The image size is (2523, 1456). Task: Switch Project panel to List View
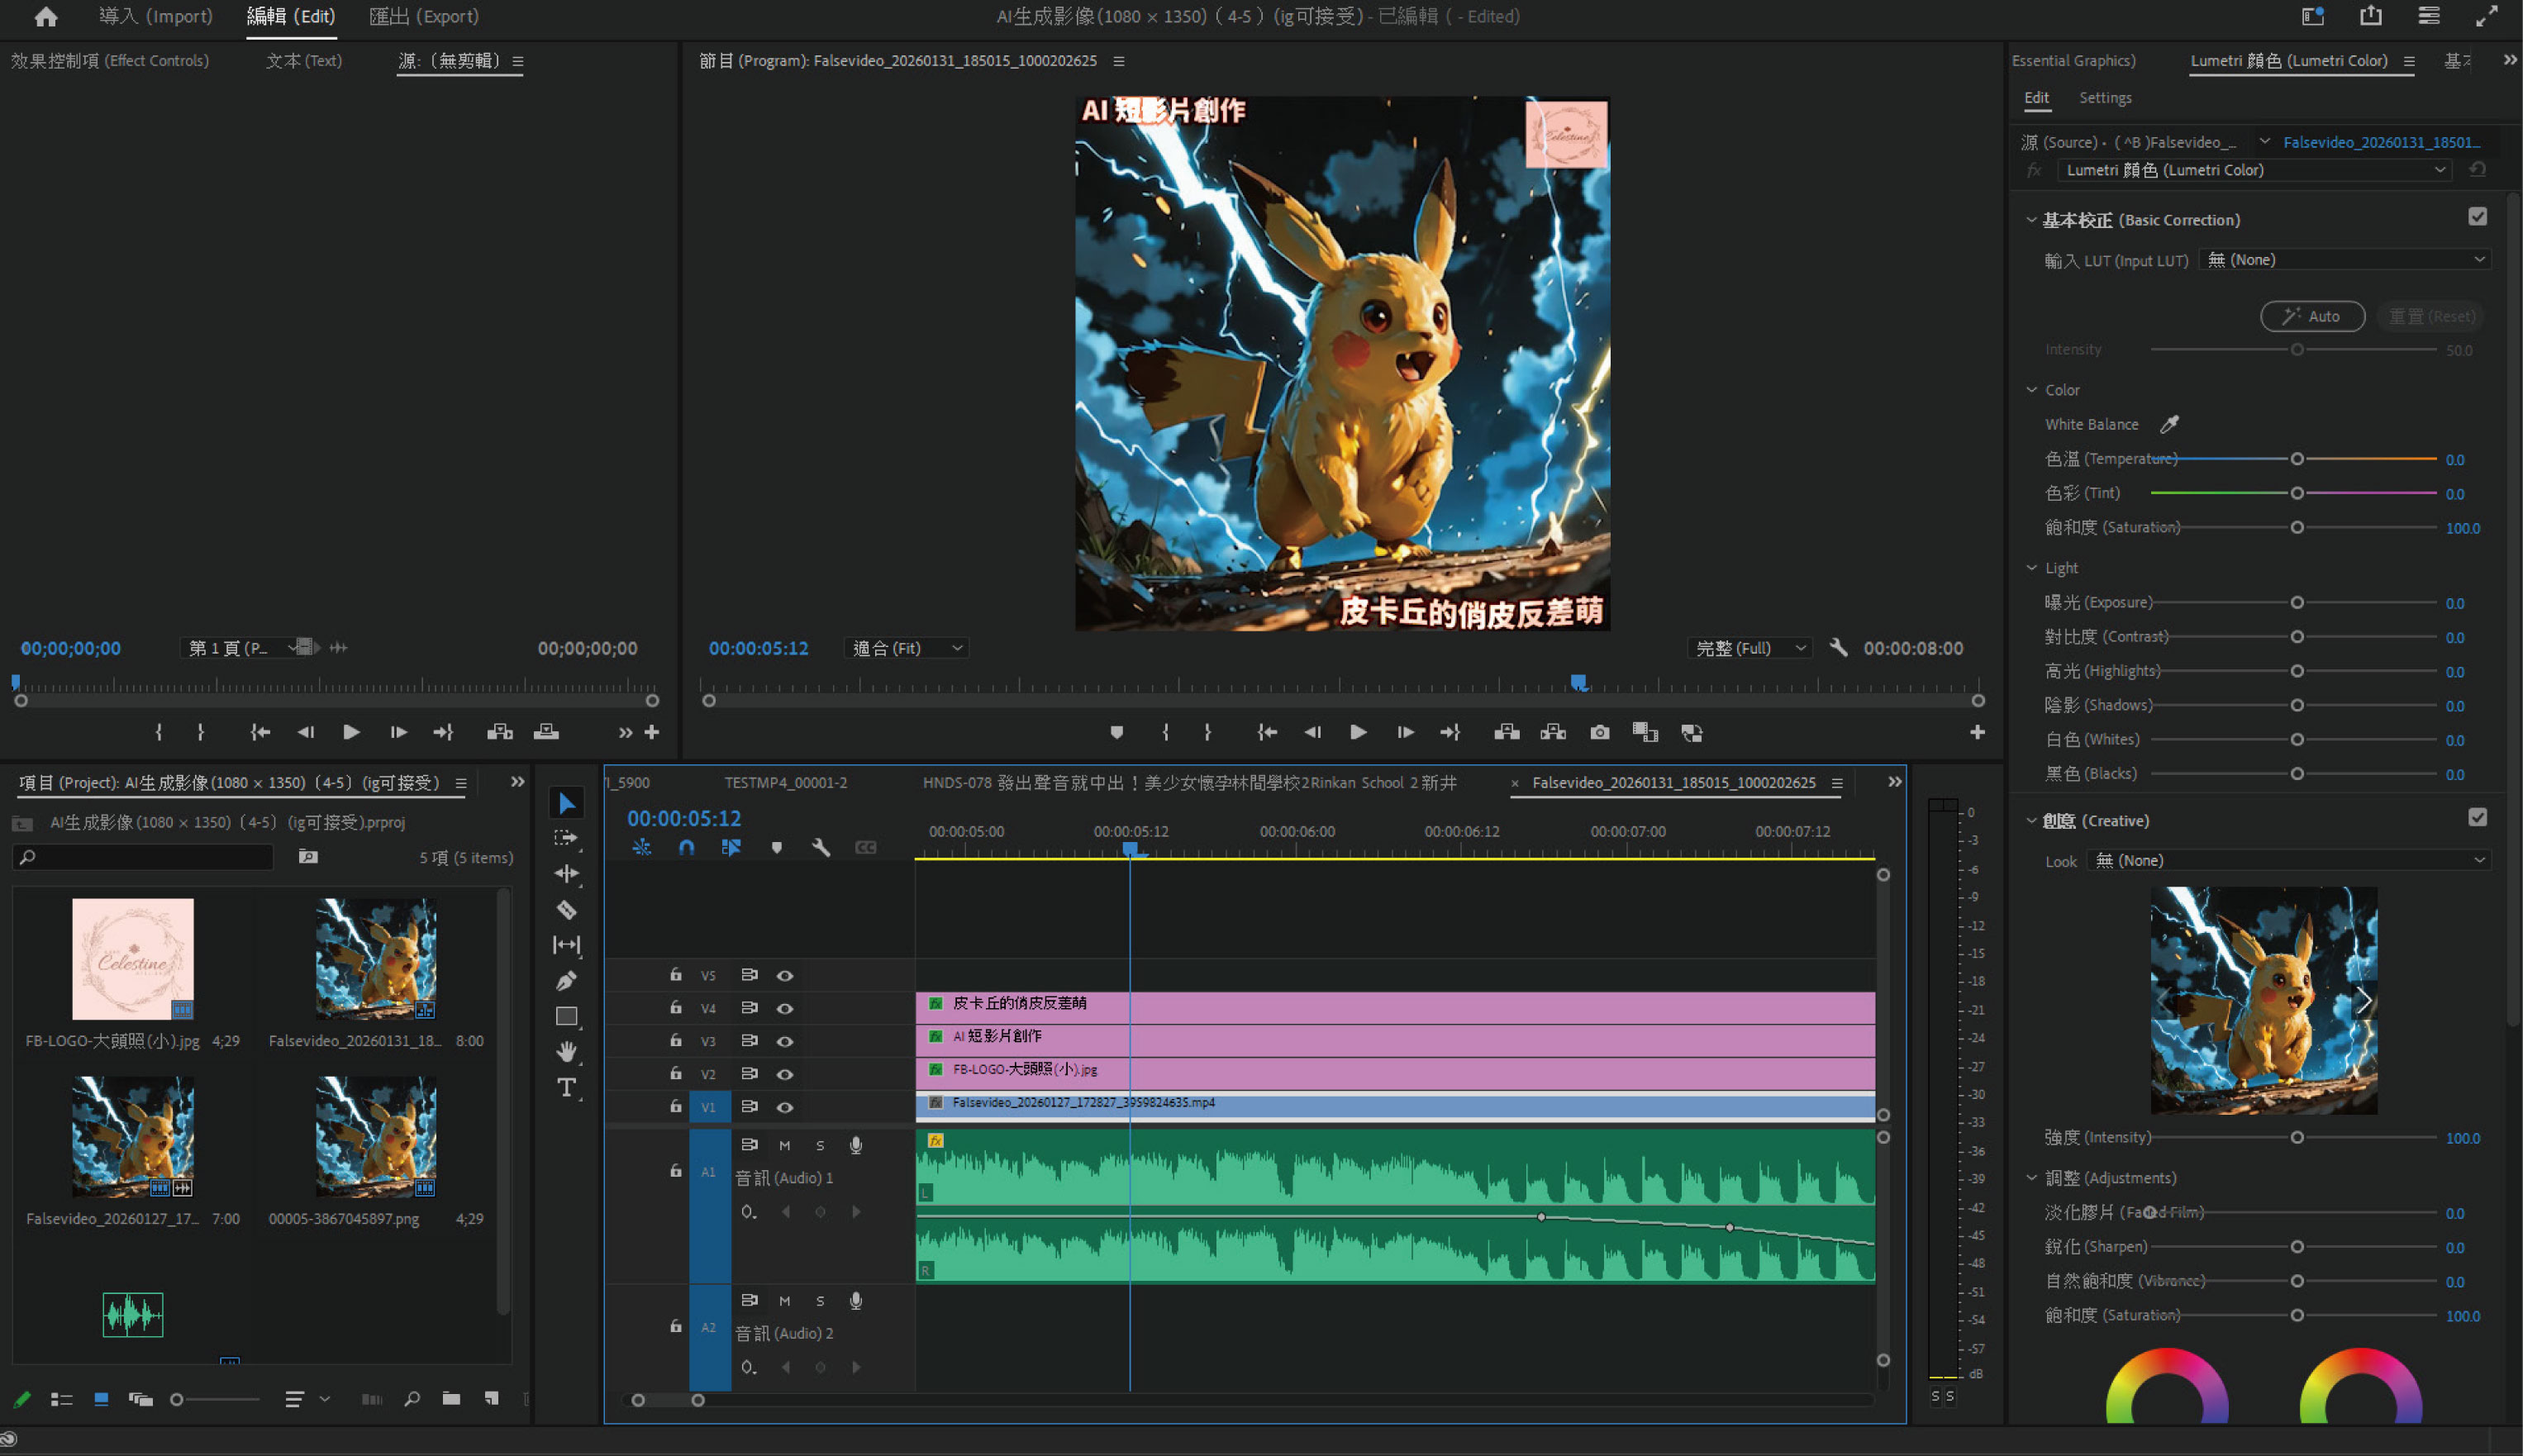(x=61, y=1399)
